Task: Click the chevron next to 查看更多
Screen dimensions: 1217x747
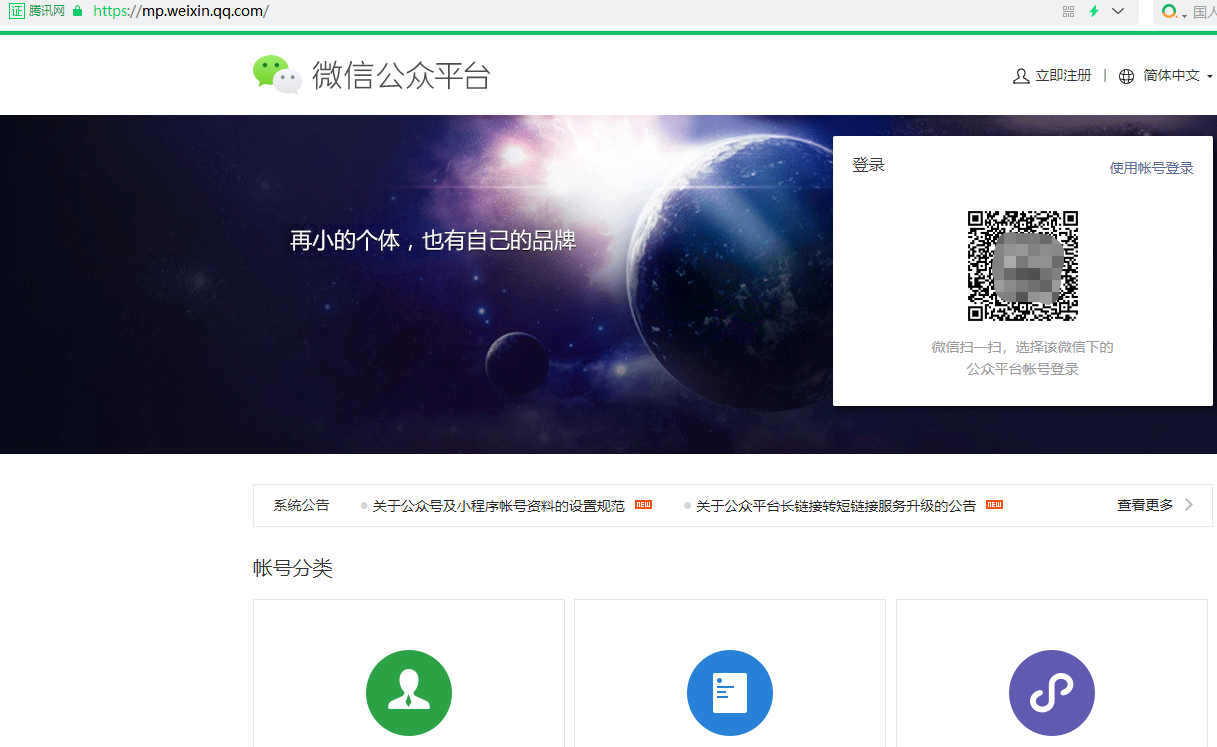Action: point(1189,505)
